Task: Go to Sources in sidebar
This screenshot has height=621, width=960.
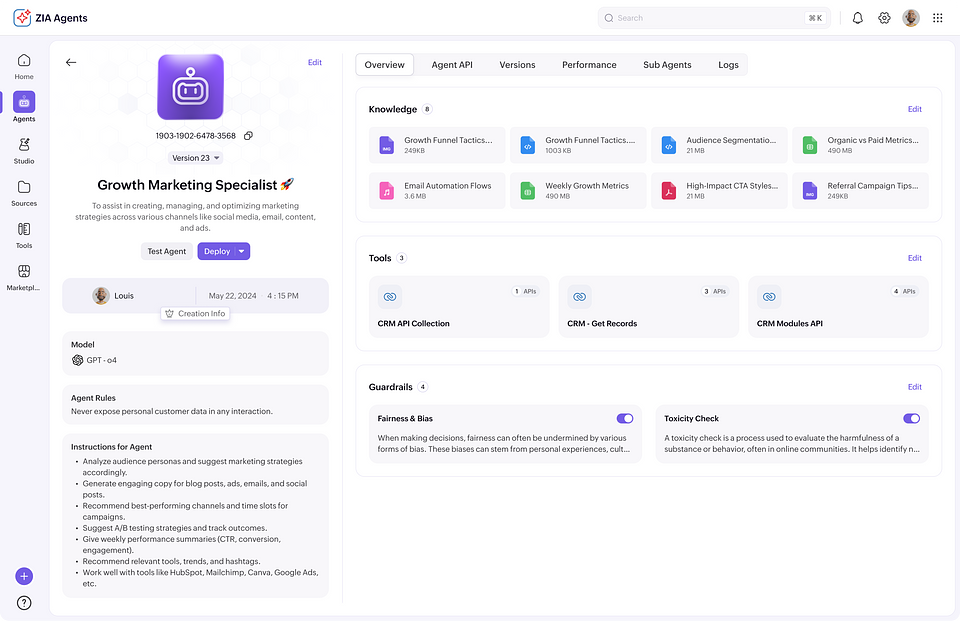Action: pos(24,193)
